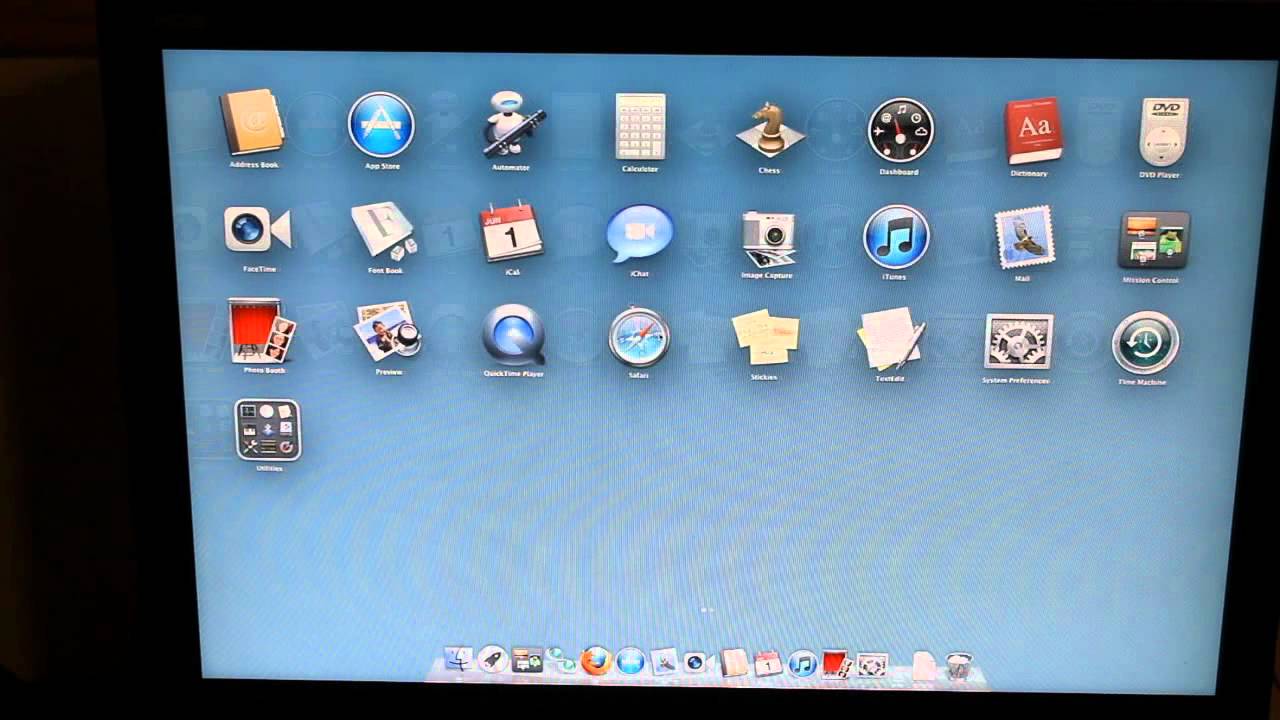Image resolution: width=1280 pixels, height=720 pixels.
Task: Open the Dashboard gauge icon
Action: pyautogui.click(x=900, y=130)
